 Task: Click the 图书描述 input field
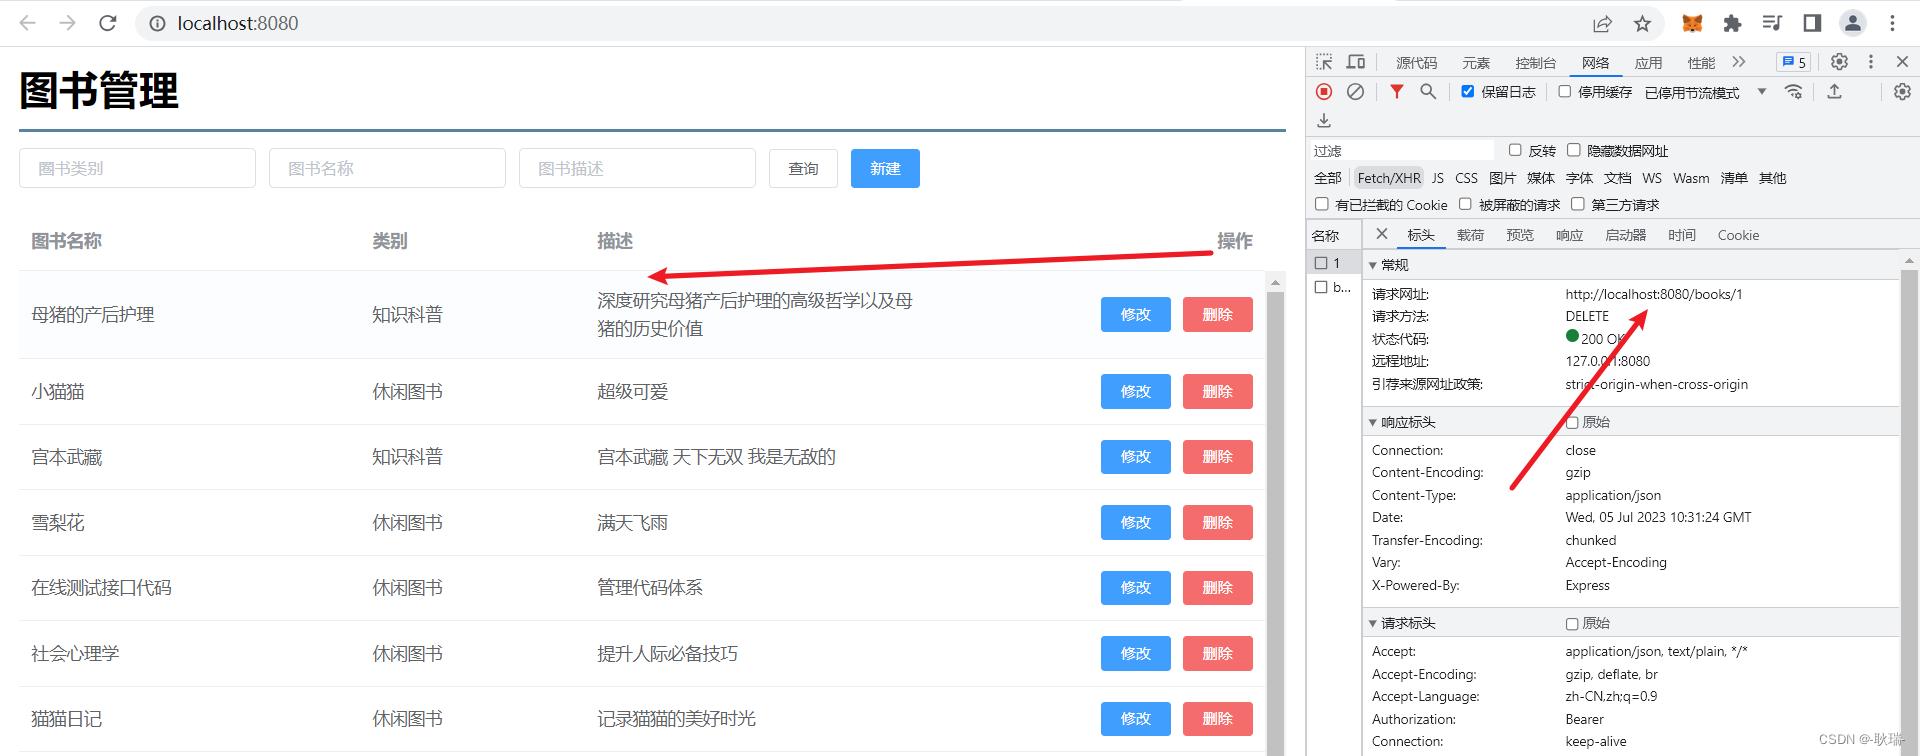(x=637, y=168)
